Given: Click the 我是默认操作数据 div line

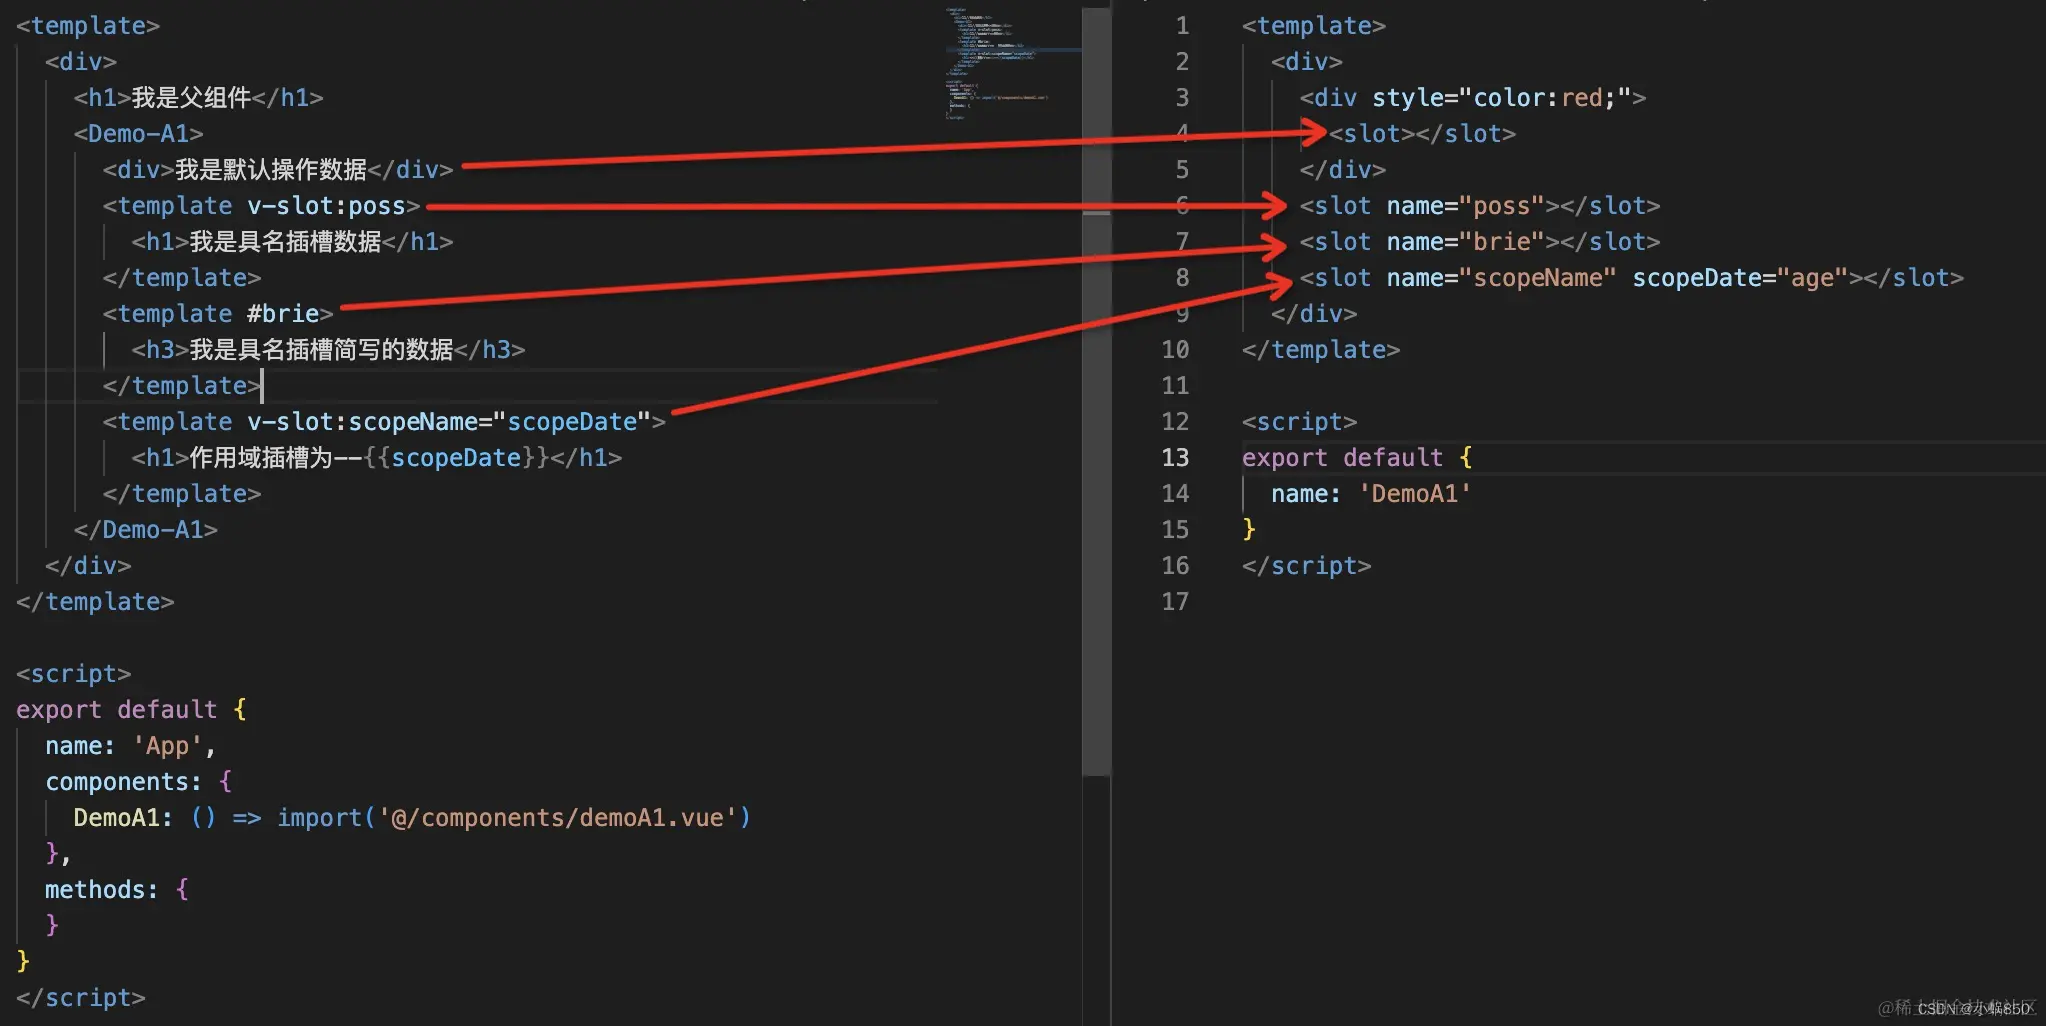Looking at the screenshot, I should (278, 169).
